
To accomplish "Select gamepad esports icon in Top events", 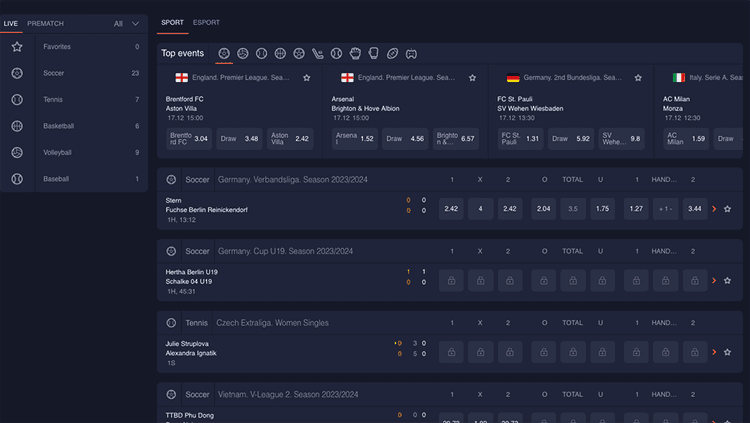I will 411,54.
